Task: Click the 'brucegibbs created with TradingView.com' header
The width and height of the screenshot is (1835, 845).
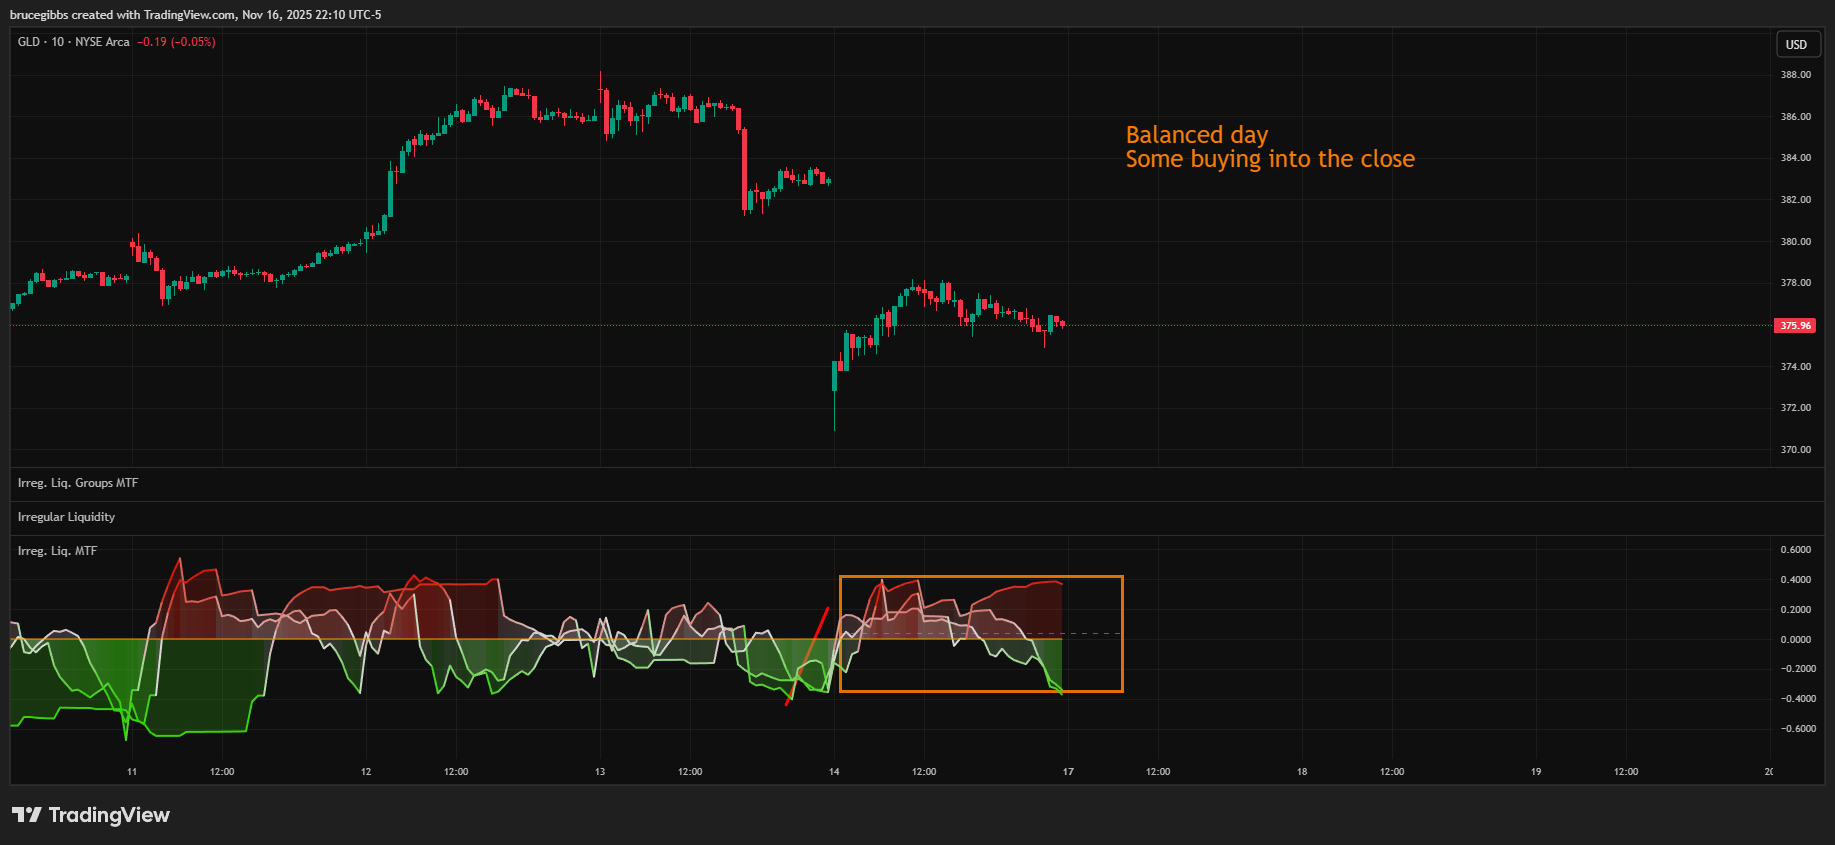Action: pyautogui.click(x=195, y=15)
